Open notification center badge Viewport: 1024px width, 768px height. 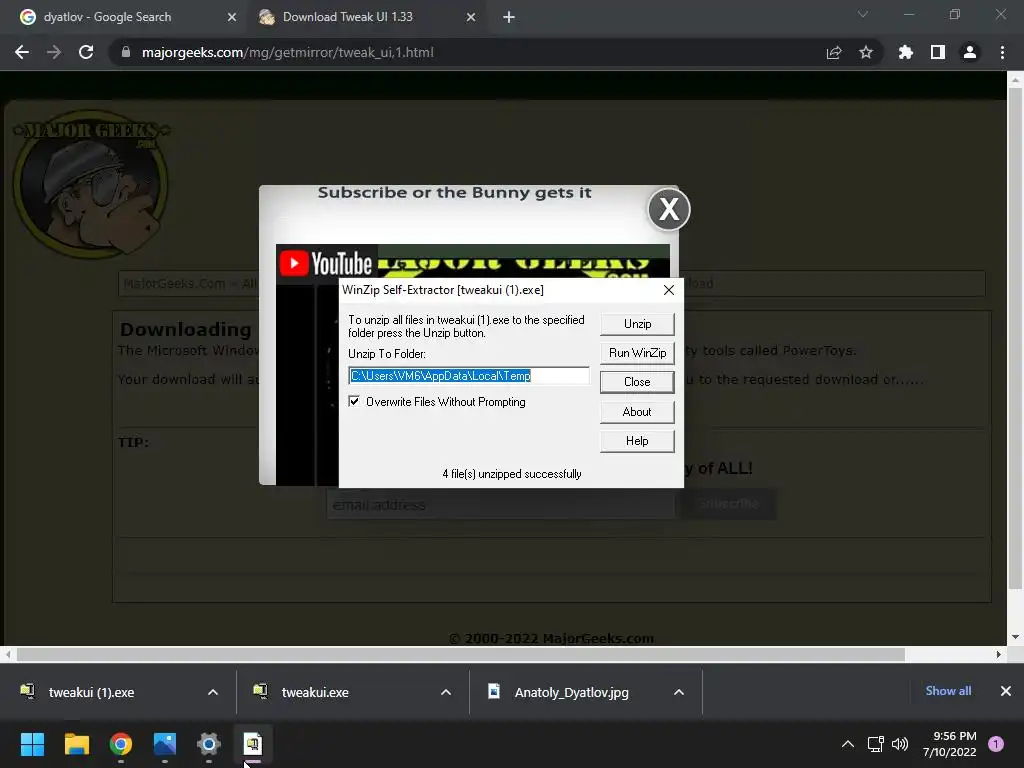pos(996,744)
